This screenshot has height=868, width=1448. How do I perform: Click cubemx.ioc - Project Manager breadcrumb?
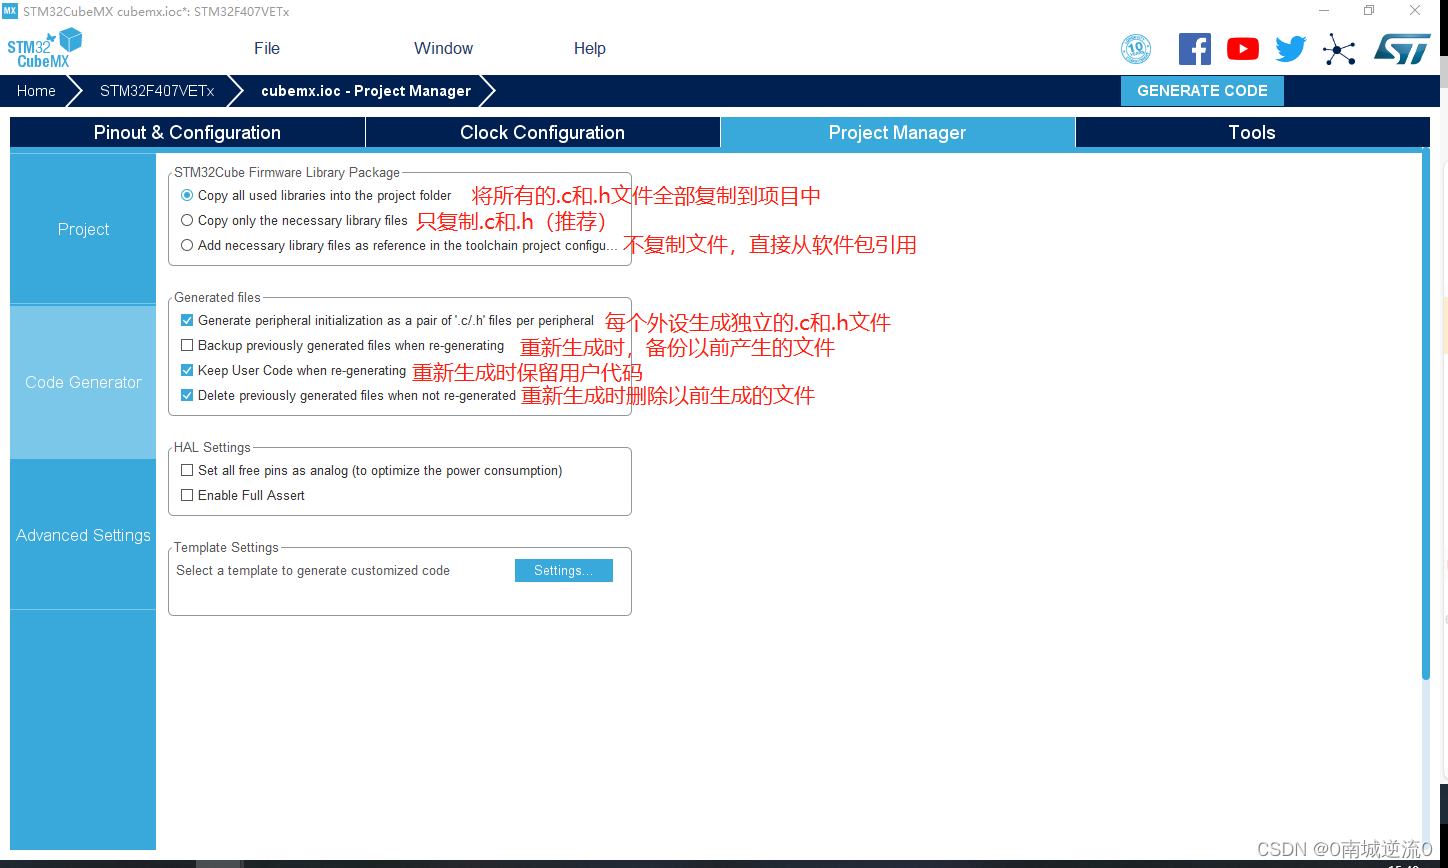coord(366,90)
